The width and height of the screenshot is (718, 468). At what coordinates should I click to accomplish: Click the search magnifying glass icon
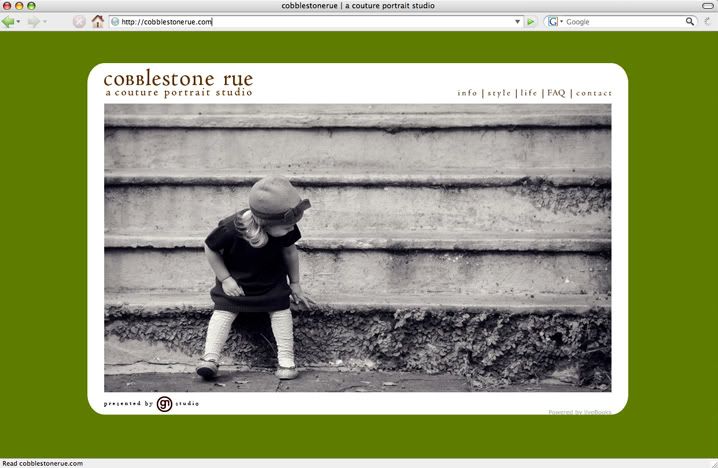coord(690,21)
